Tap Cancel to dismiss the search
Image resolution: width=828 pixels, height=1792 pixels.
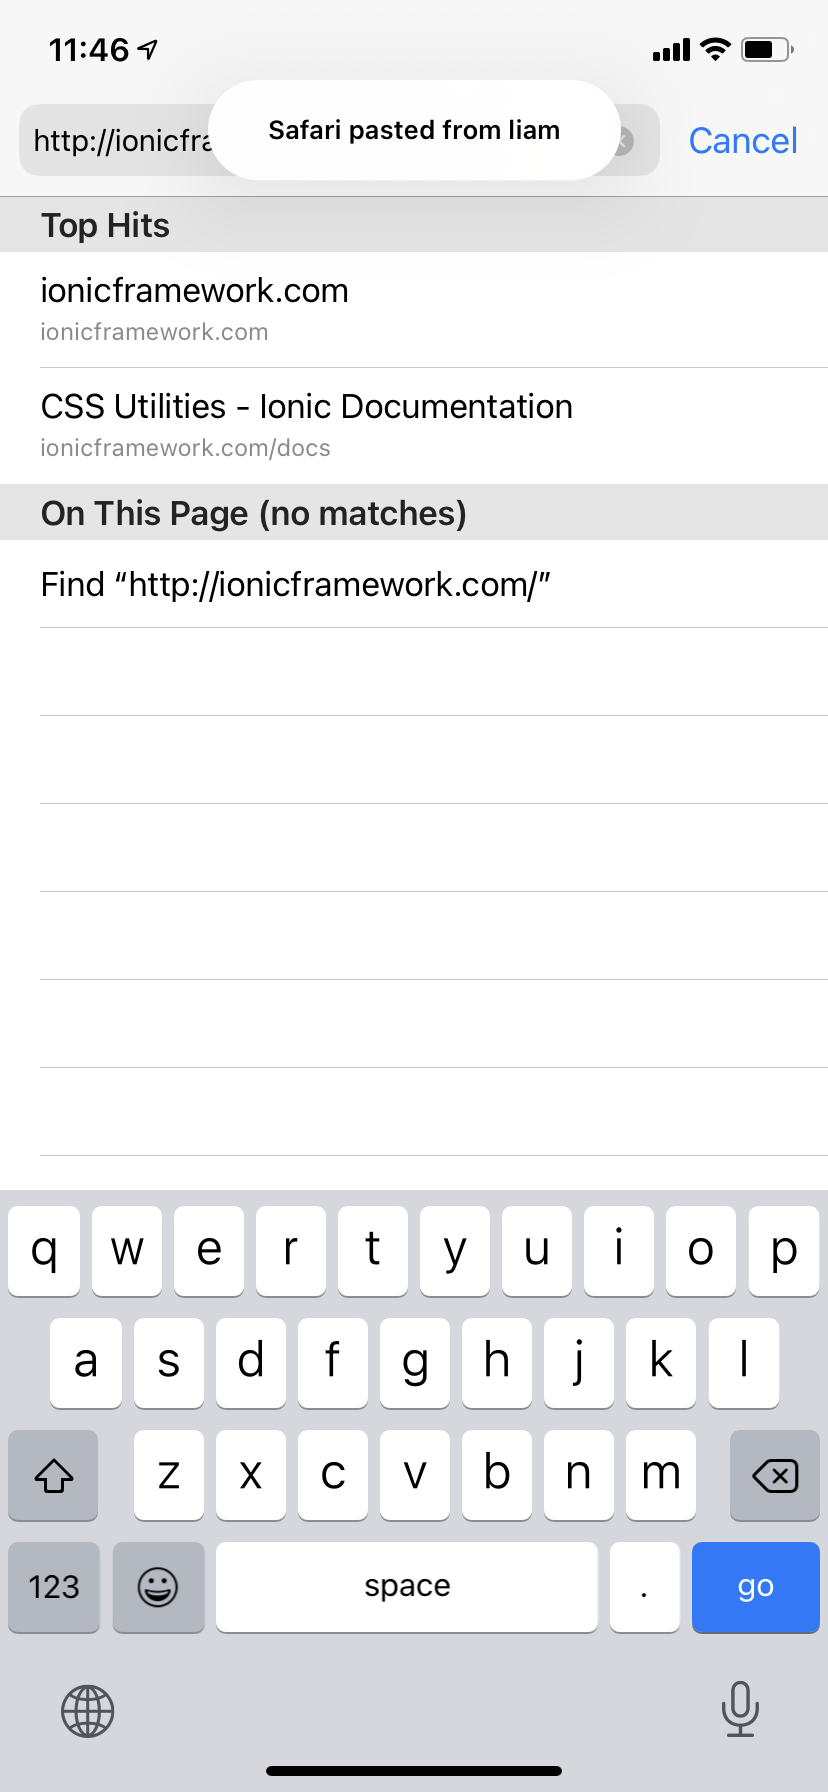coord(742,140)
